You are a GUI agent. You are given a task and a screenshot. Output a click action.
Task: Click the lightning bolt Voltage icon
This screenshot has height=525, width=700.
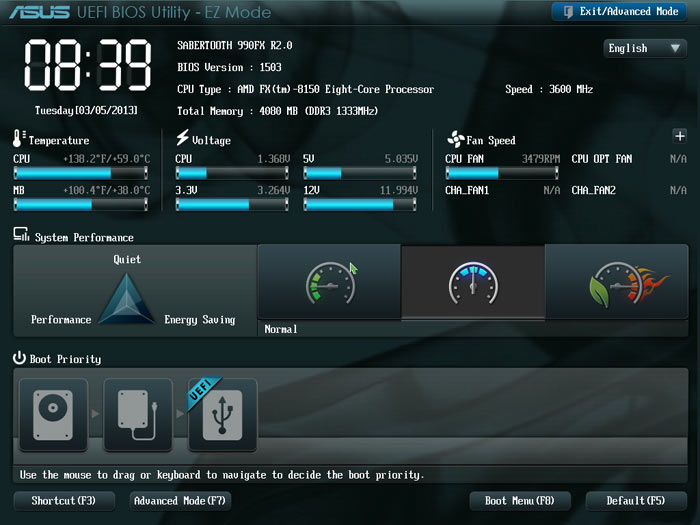pyautogui.click(x=182, y=137)
